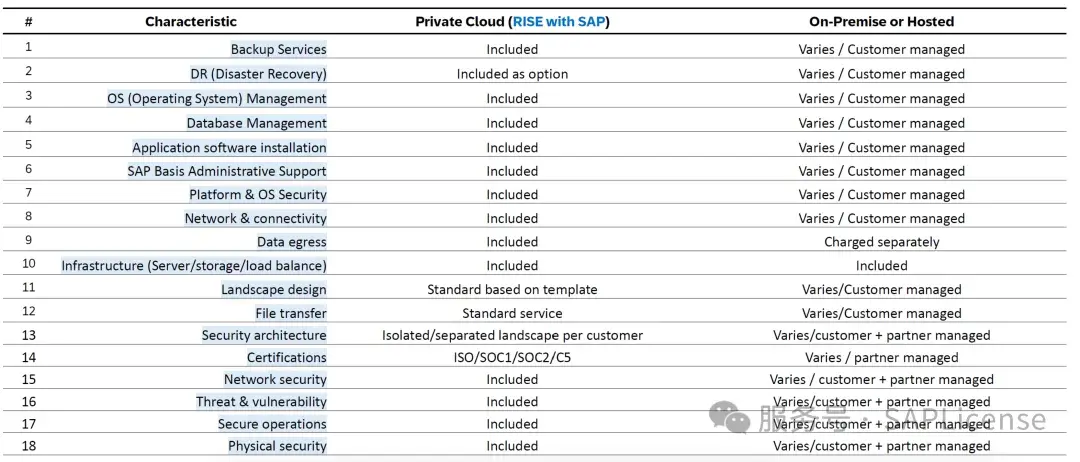This screenshot has width=1080, height=462.
Task: Select the Database Management cell
Action: [x=256, y=123]
